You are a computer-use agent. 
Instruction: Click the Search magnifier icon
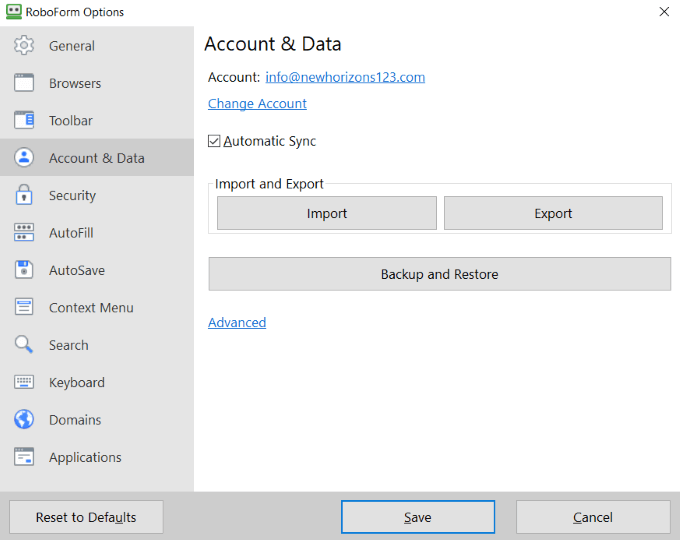(x=24, y=345)
